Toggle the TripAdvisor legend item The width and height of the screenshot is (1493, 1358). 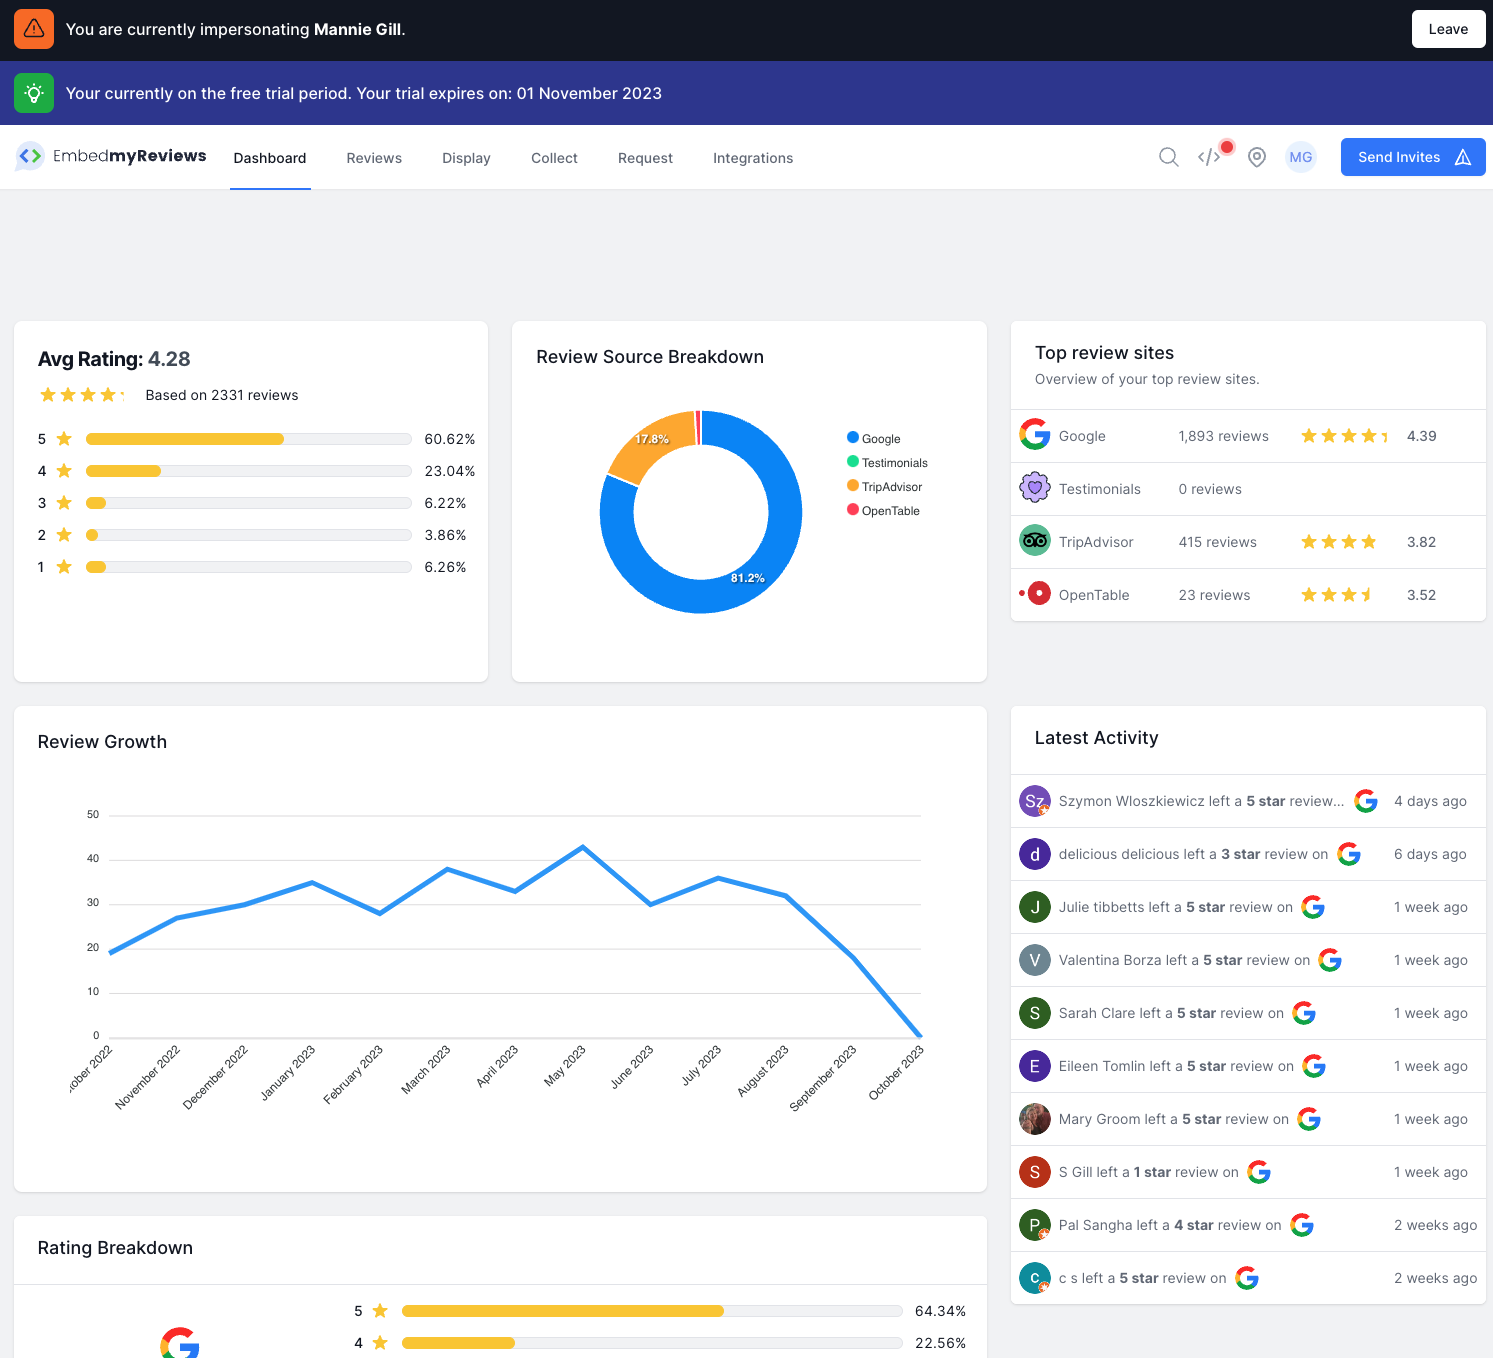[885, 486]
